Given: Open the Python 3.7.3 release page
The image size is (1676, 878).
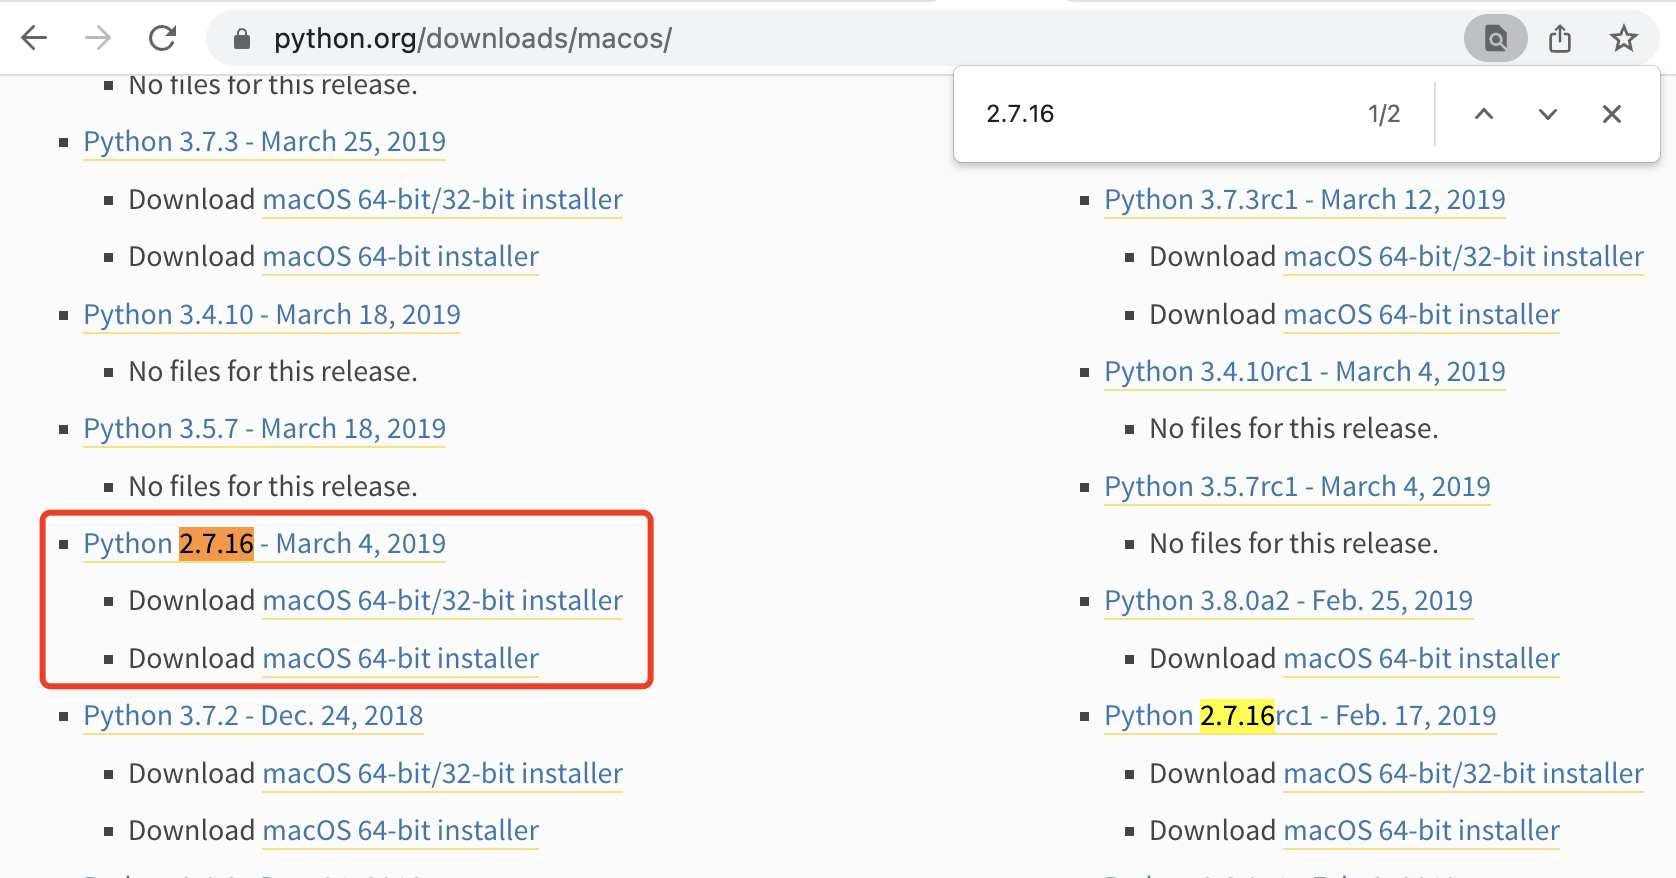Looking at the screenshot, I should [x=263, y=141].
